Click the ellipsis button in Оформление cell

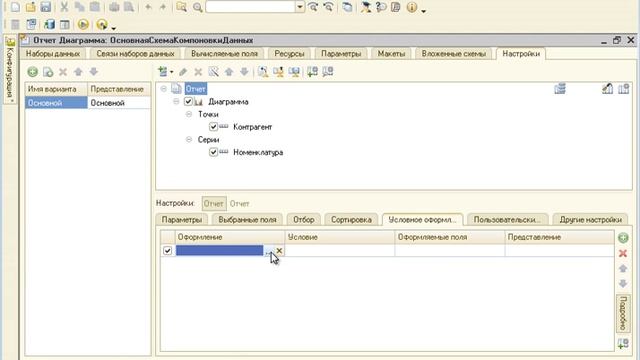pos(269,251)
